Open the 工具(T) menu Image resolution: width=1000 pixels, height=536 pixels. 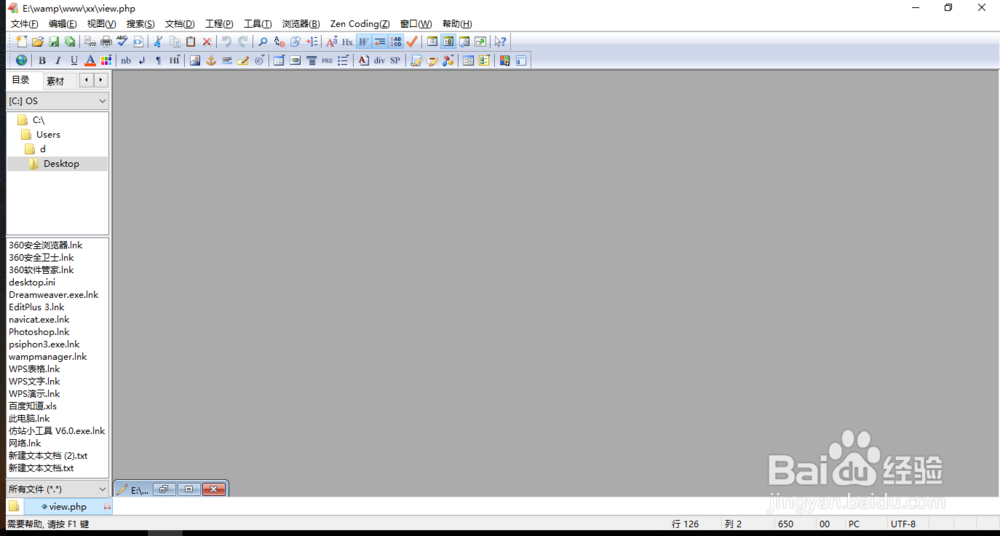click(258, 24)
